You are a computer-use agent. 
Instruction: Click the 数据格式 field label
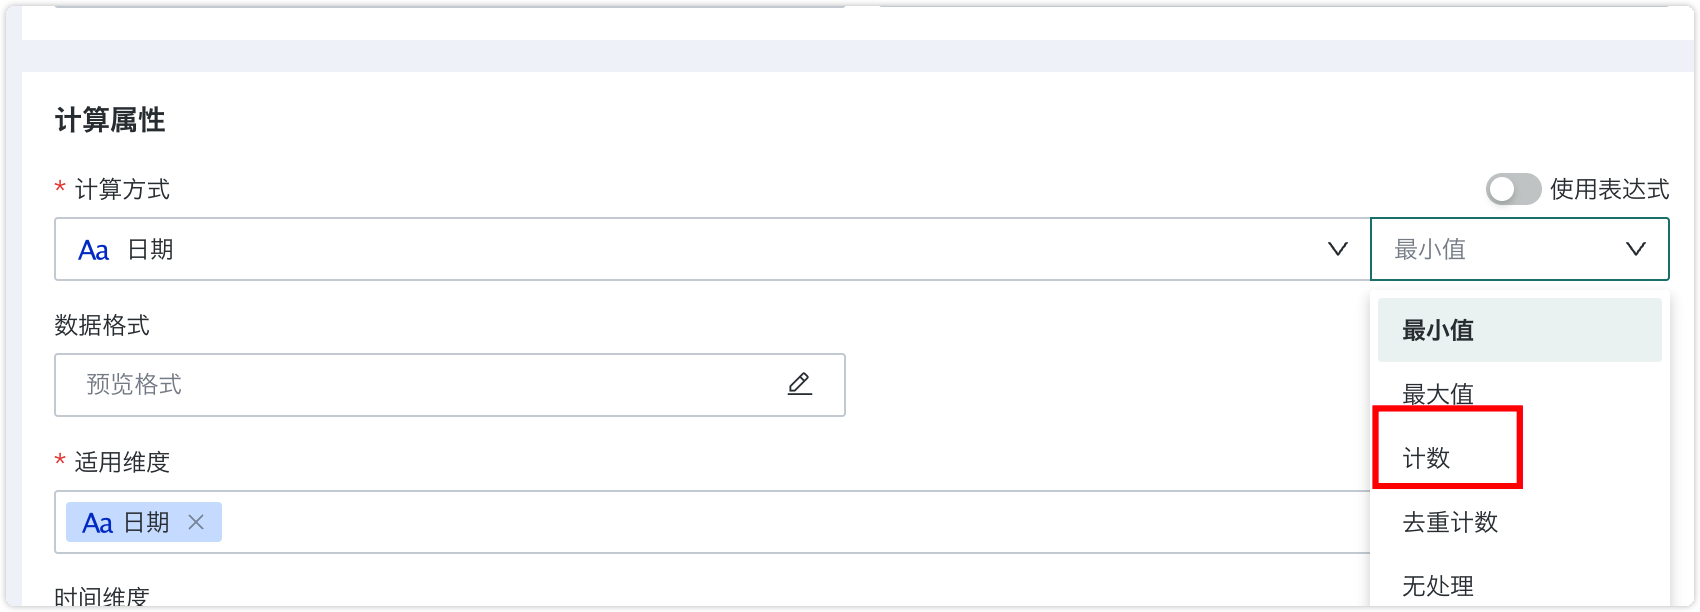pyautogui.click(x=102, y=325)
